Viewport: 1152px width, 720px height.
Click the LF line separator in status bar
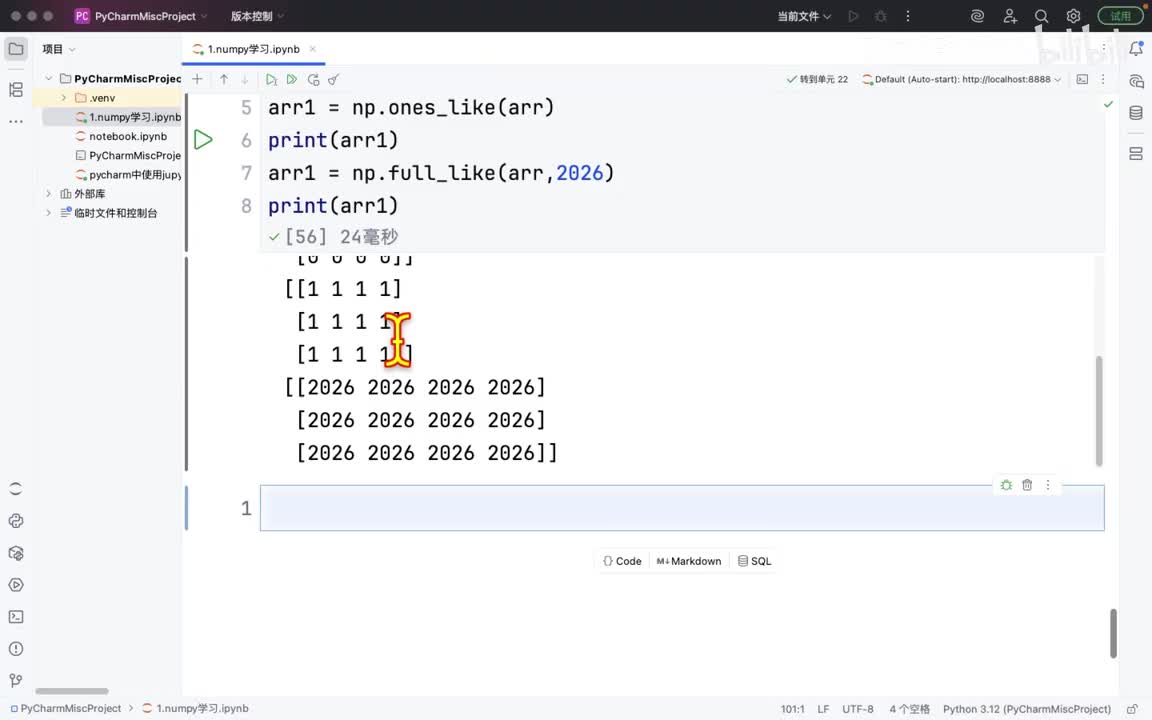click(x=823, y=709)
